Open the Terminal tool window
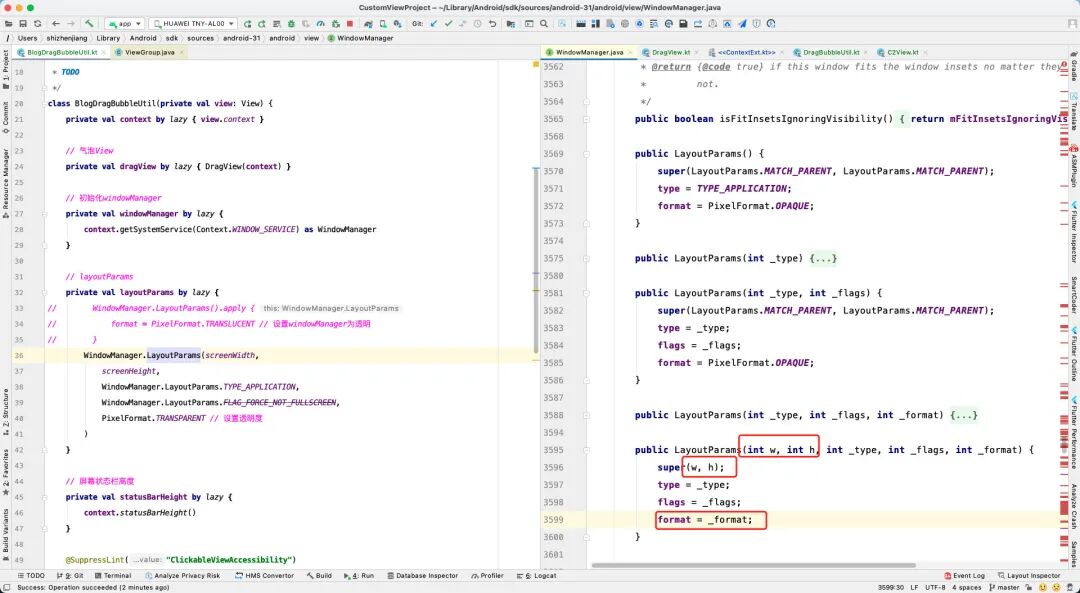Image resolution: width=1080 pixels, height=593 pixels. [x=114, y=576]
